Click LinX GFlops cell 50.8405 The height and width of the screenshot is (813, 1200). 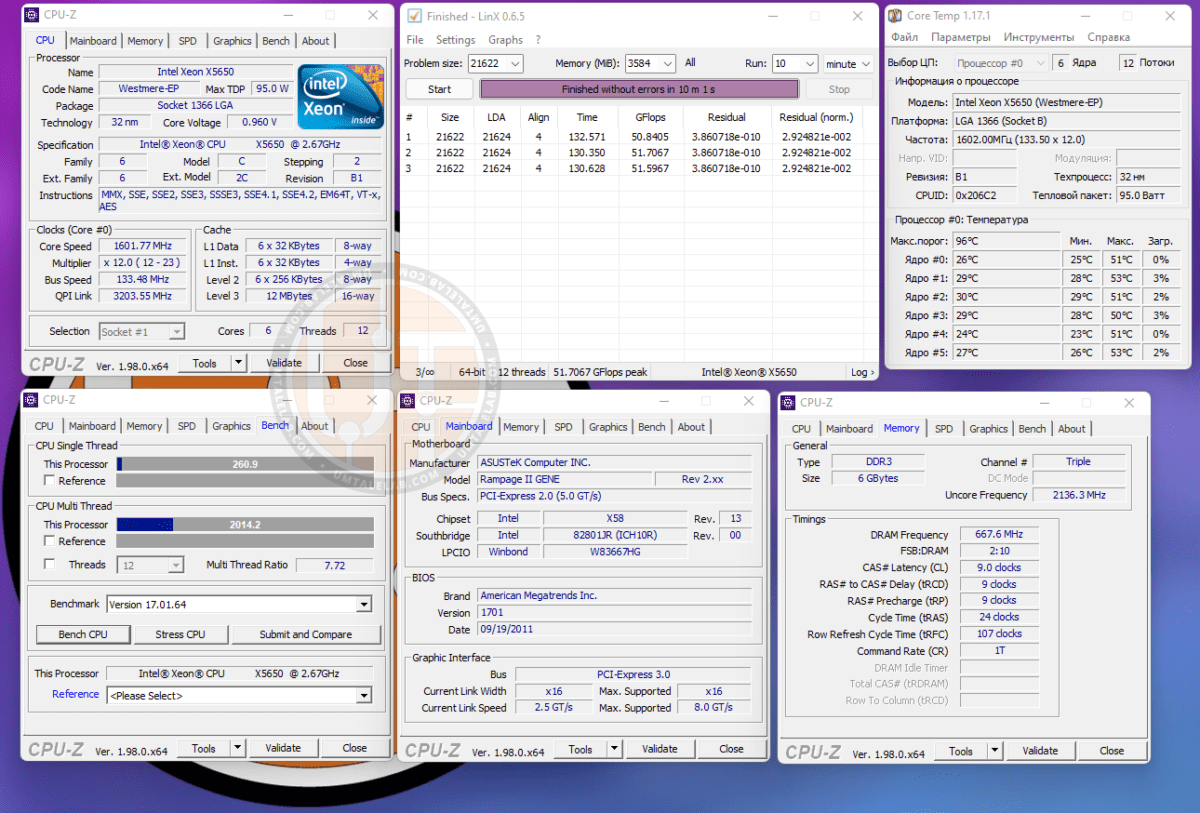[653, 137]
